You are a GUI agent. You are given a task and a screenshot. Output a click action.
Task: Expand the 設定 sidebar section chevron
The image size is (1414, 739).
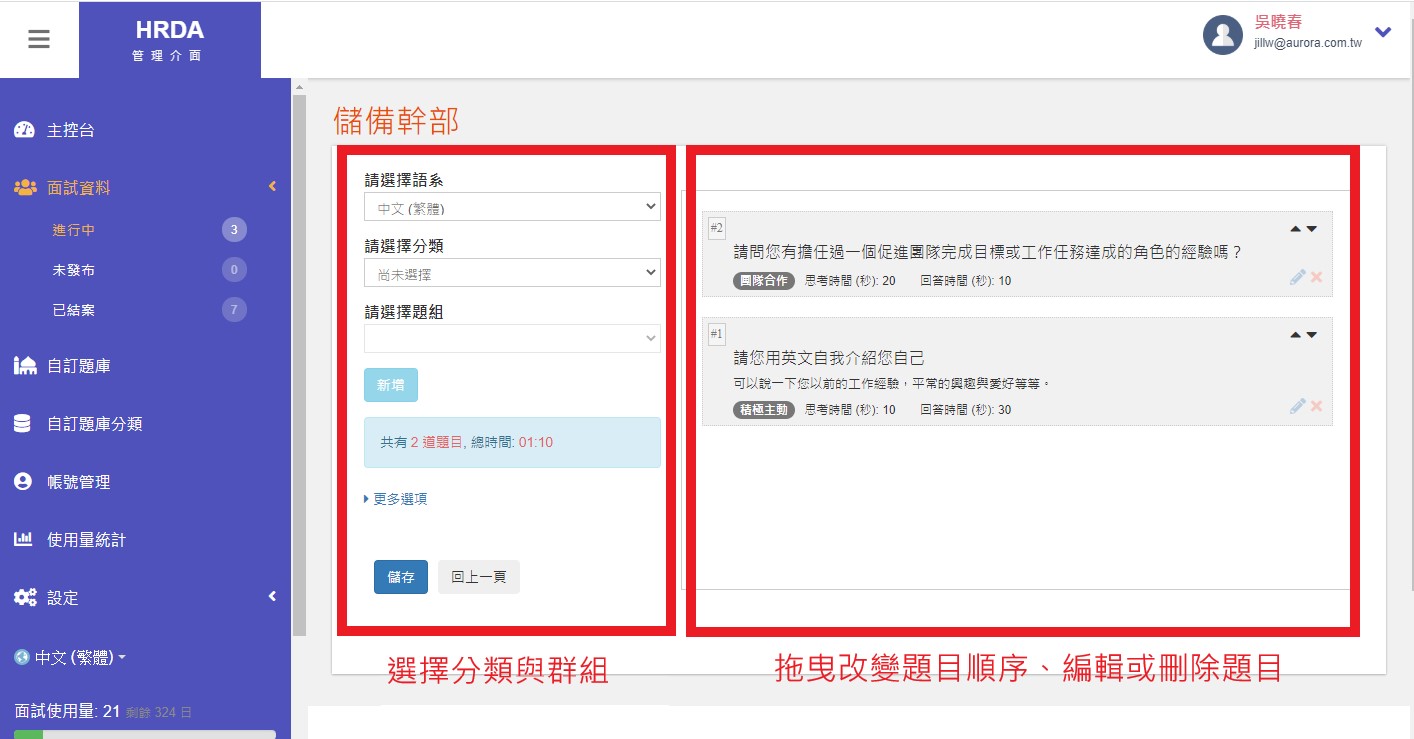tap(272, 597)
